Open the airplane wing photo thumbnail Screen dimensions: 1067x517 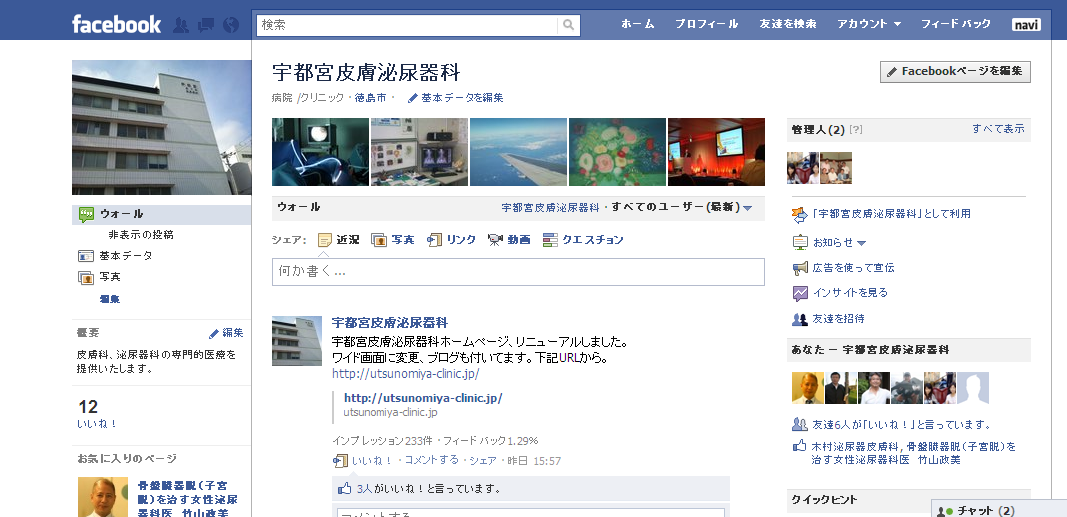click(x=518, y=152)
